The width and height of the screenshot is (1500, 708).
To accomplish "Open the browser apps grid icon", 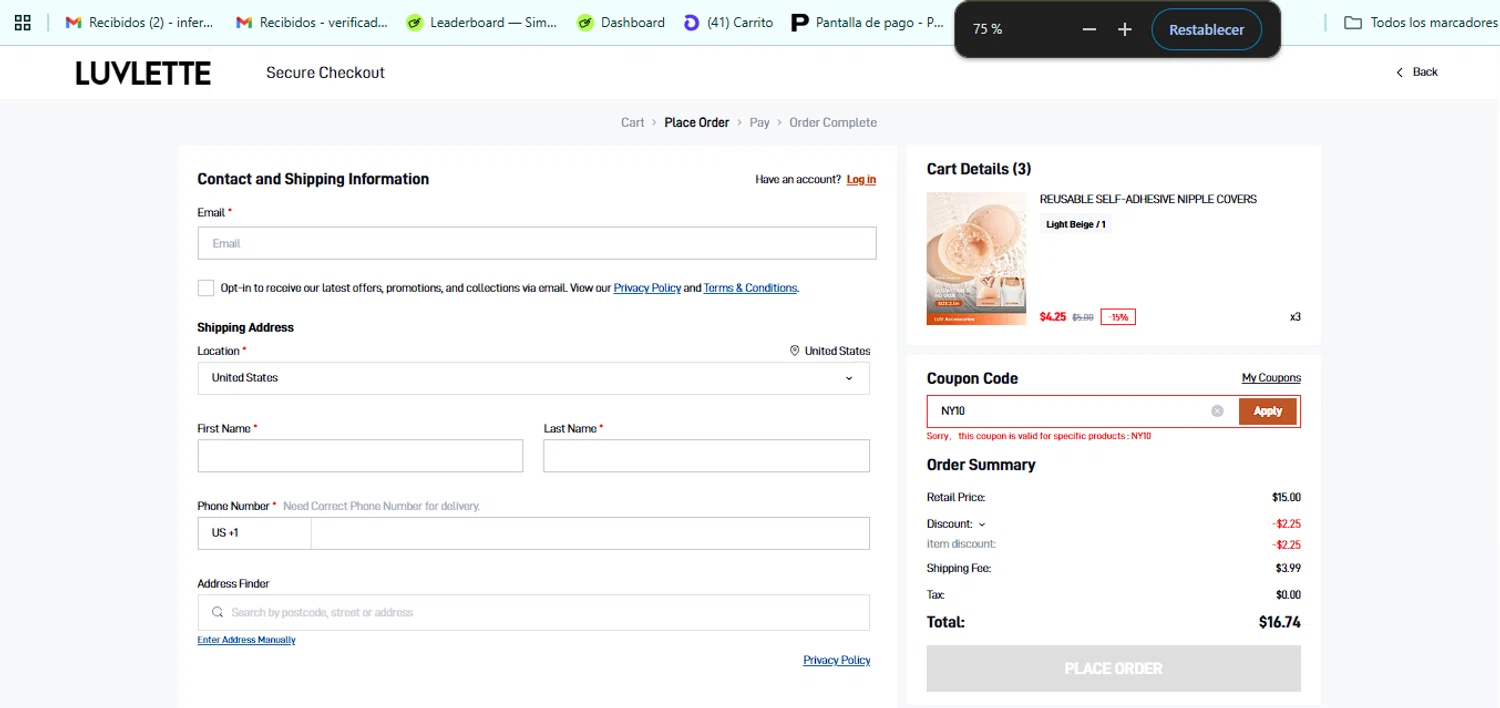I will (x=23, y=22).
